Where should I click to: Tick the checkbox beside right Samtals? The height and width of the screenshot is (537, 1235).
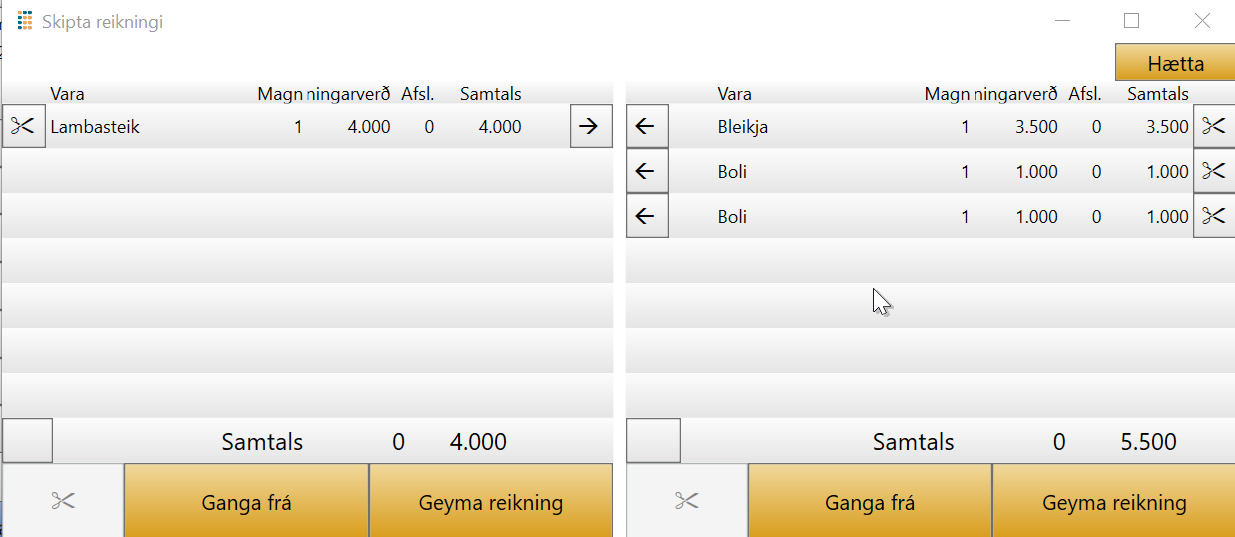pyautogui.click(x=653, y=441)
